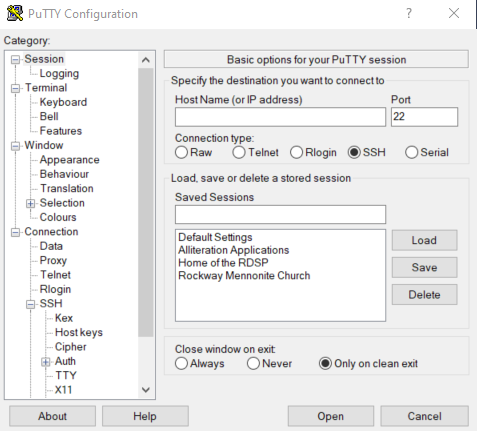Click the Host Name input field
Viewport: 477px width, 431px height.
[280, 117]
